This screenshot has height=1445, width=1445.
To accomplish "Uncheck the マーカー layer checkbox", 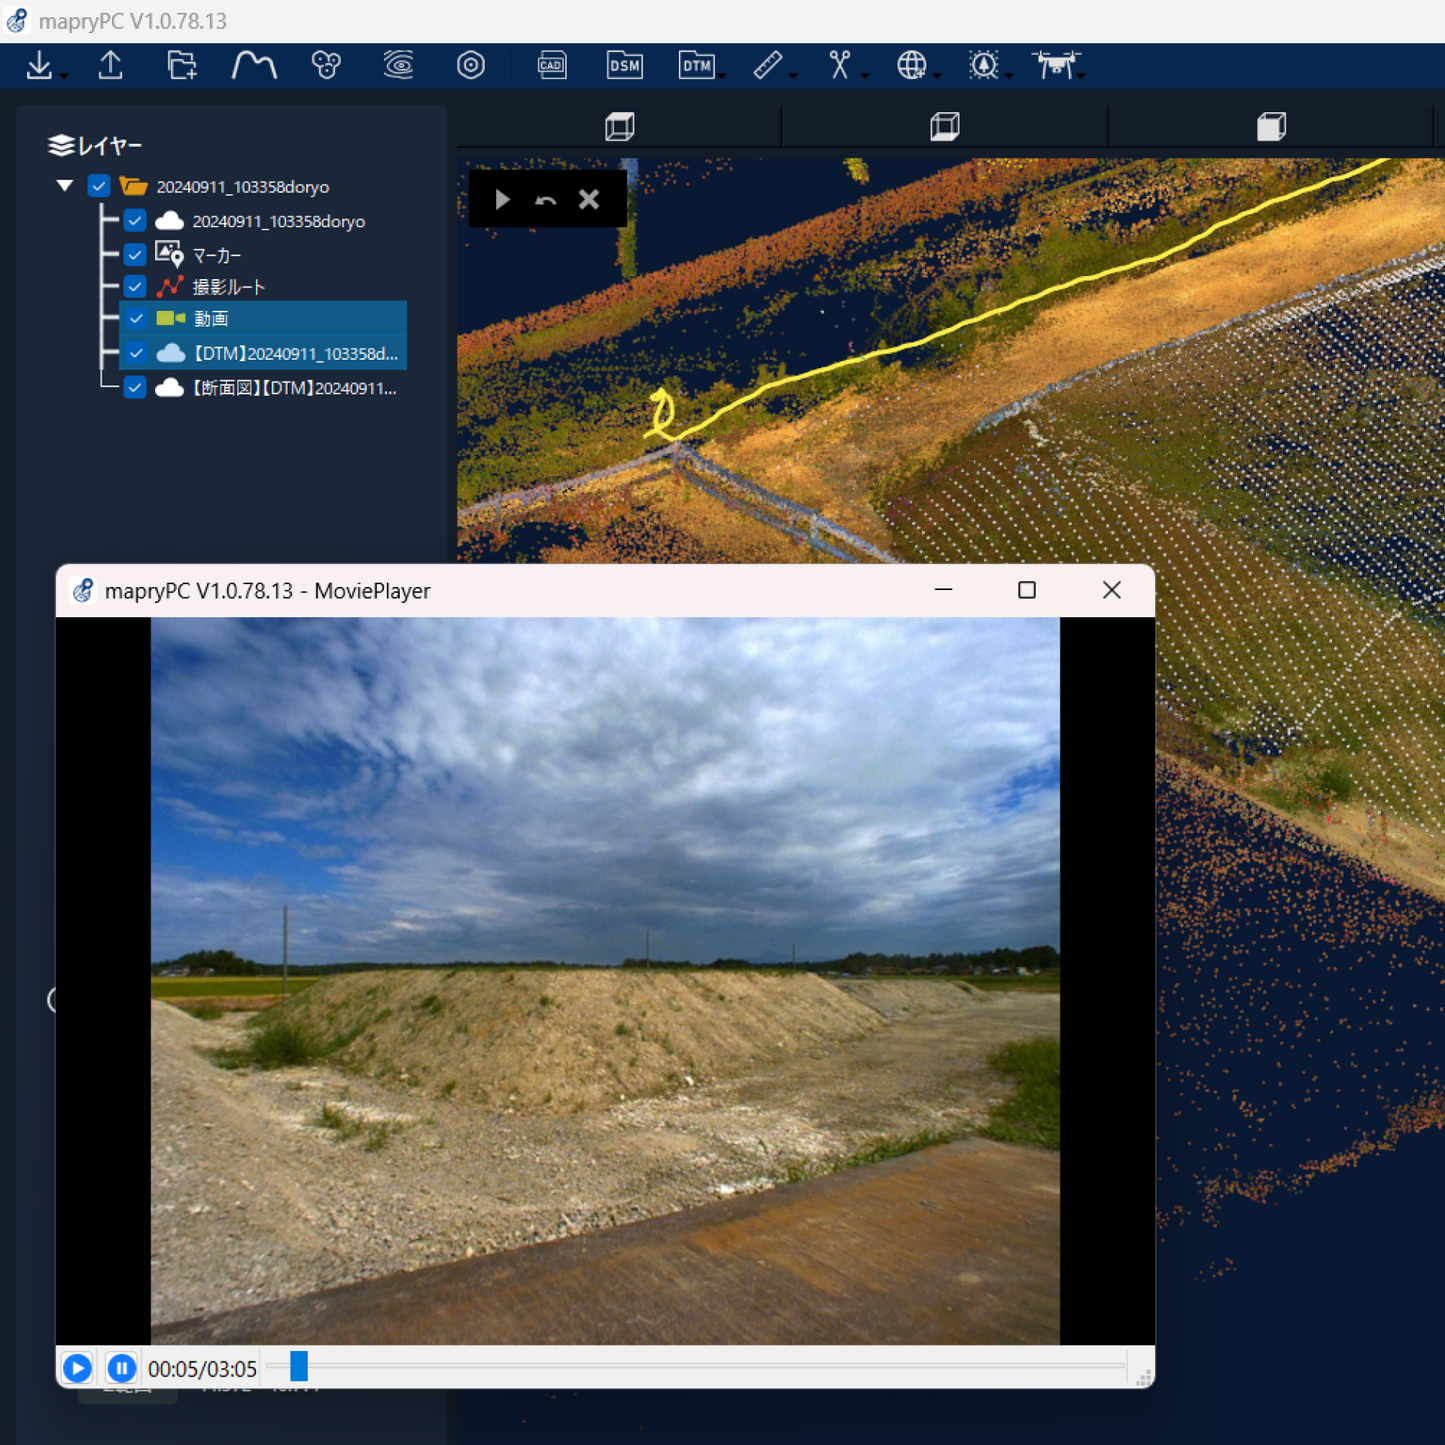I will (135, 254).
